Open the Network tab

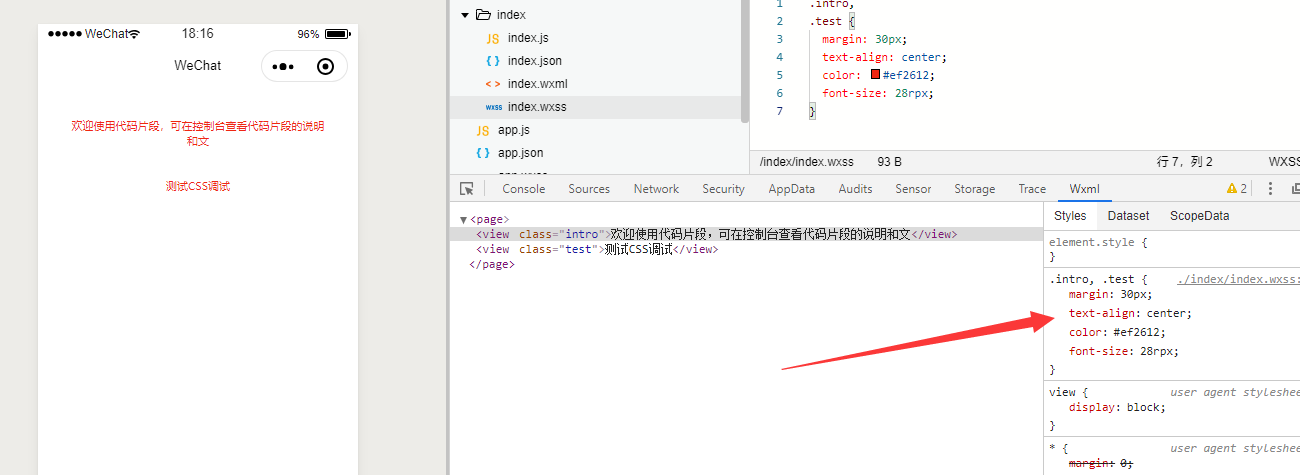click(656, 189)
